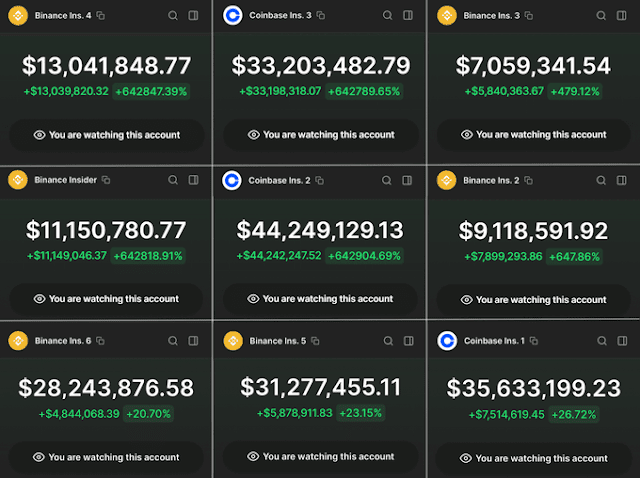Copy the Binance Ins. 2 address
This screenshot has height=478, width=640.
pyautogui.click(x=529, y=180)
